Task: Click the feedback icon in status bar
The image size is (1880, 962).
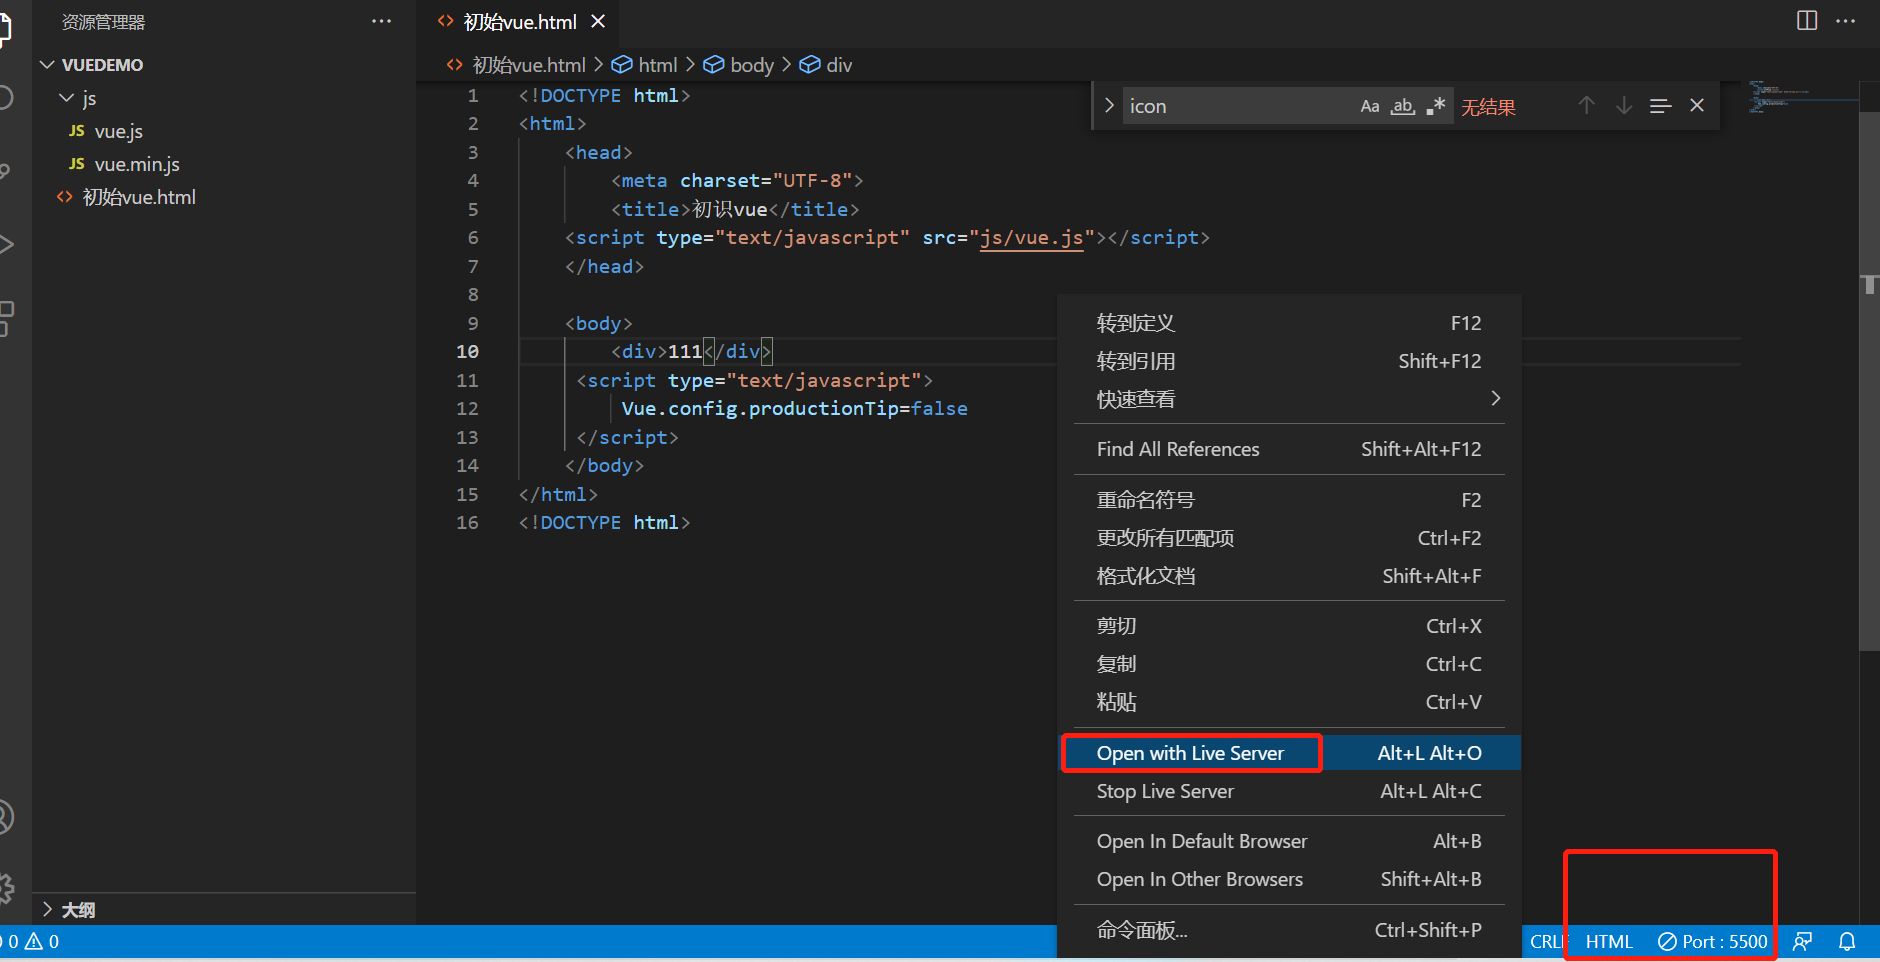Action: pyautogui.click(x=1803, y=942)
